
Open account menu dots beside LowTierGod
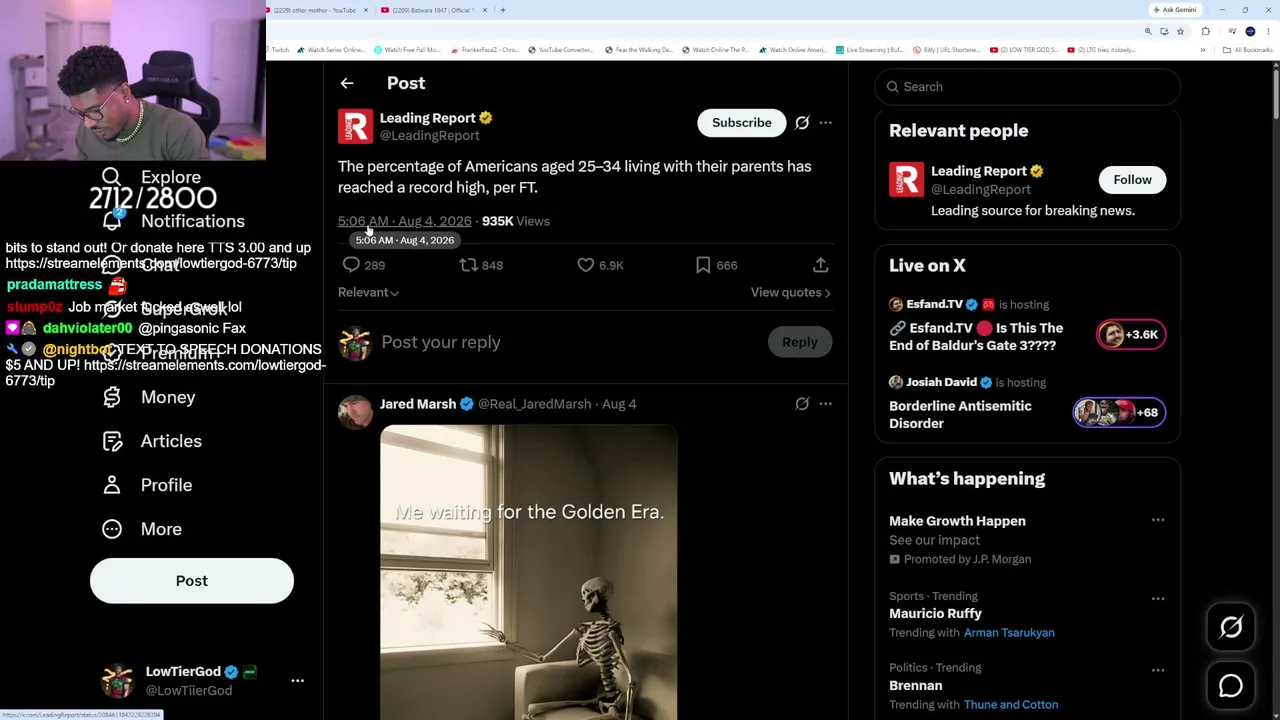[x=297, y=680]
